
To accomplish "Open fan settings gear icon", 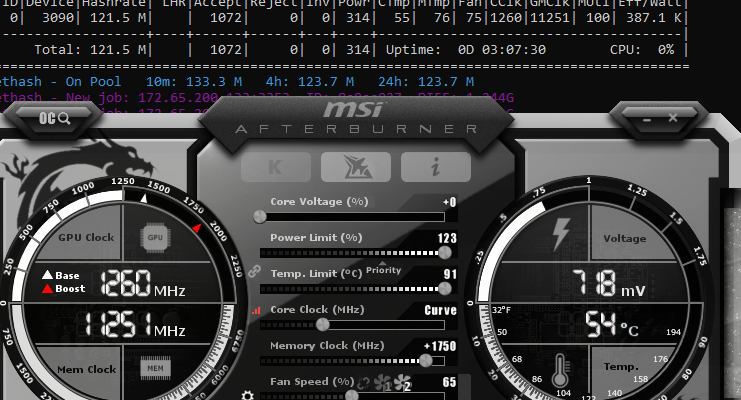I will (x=247, y=395).
